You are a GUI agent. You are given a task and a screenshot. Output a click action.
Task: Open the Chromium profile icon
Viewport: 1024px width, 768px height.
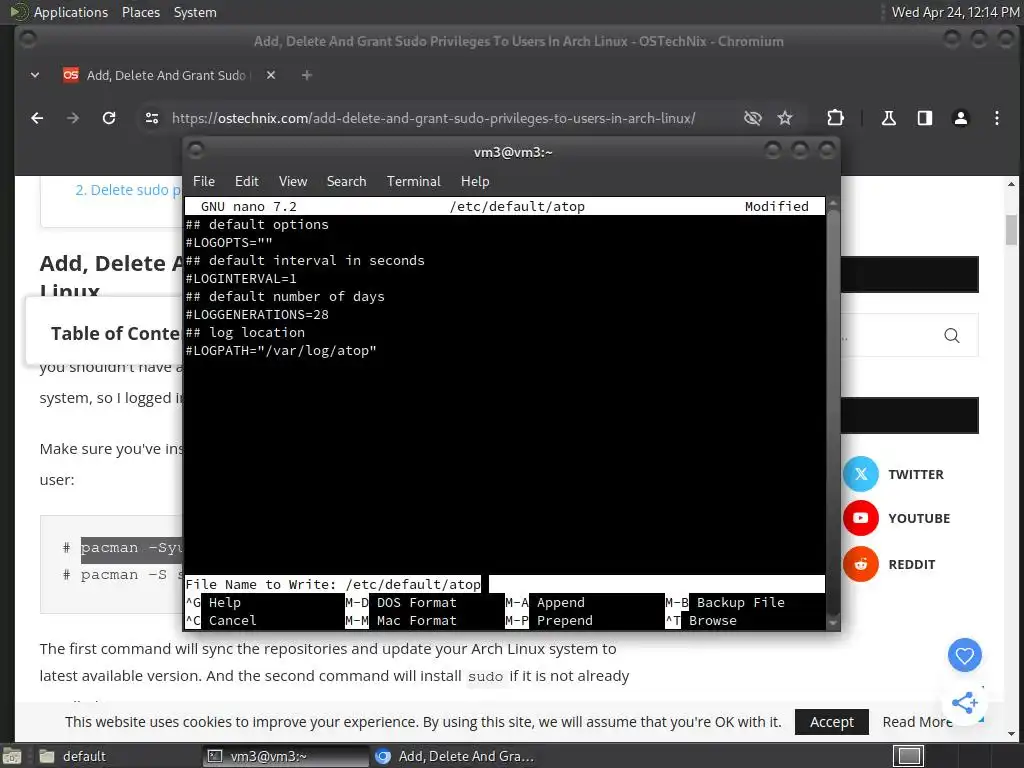pyautogui.click(x=961, y=118)
